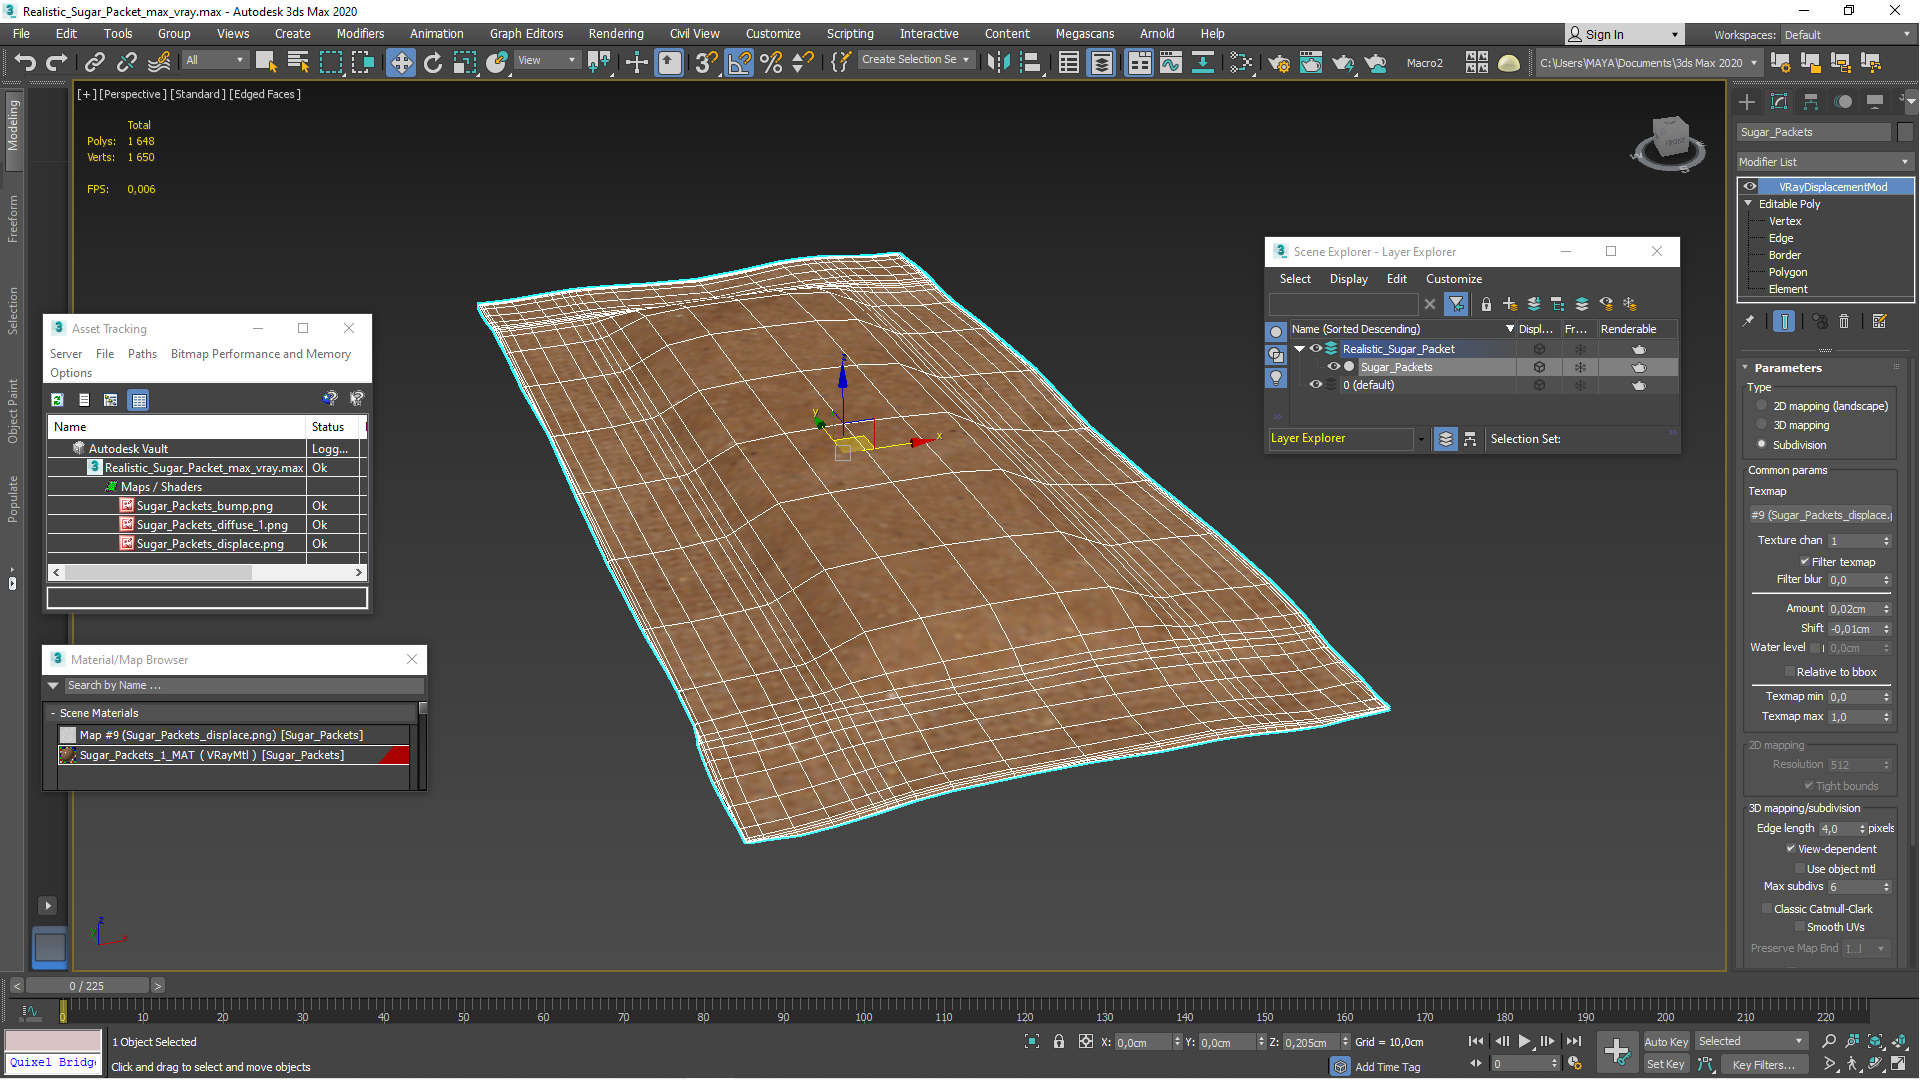
Task: Activate Select and Rotate tool
Action: (x=433, y=62)
